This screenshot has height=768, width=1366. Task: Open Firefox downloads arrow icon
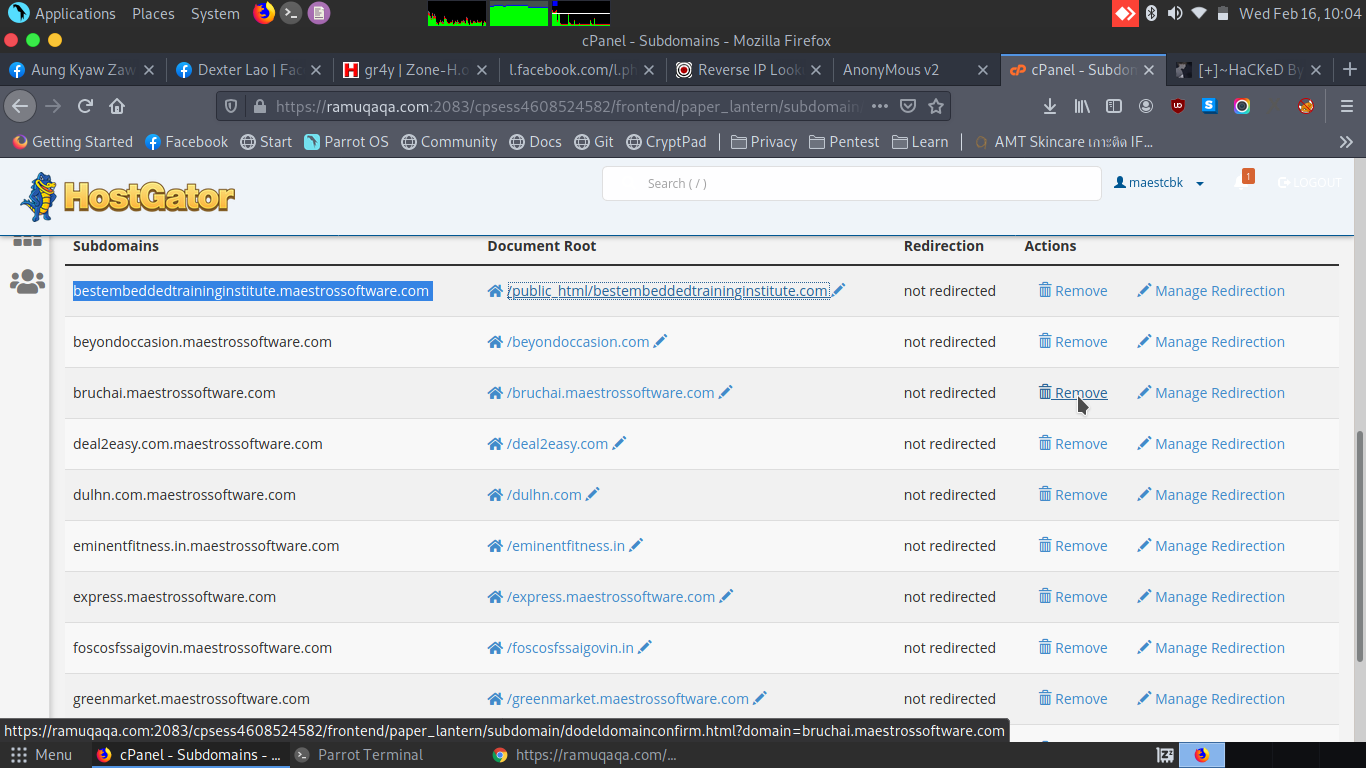1050,106
